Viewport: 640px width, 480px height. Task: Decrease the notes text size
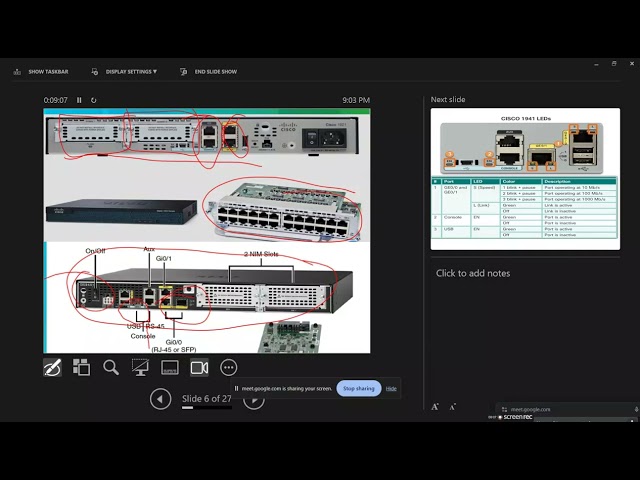pyautogui.click(x=453, y=407)
